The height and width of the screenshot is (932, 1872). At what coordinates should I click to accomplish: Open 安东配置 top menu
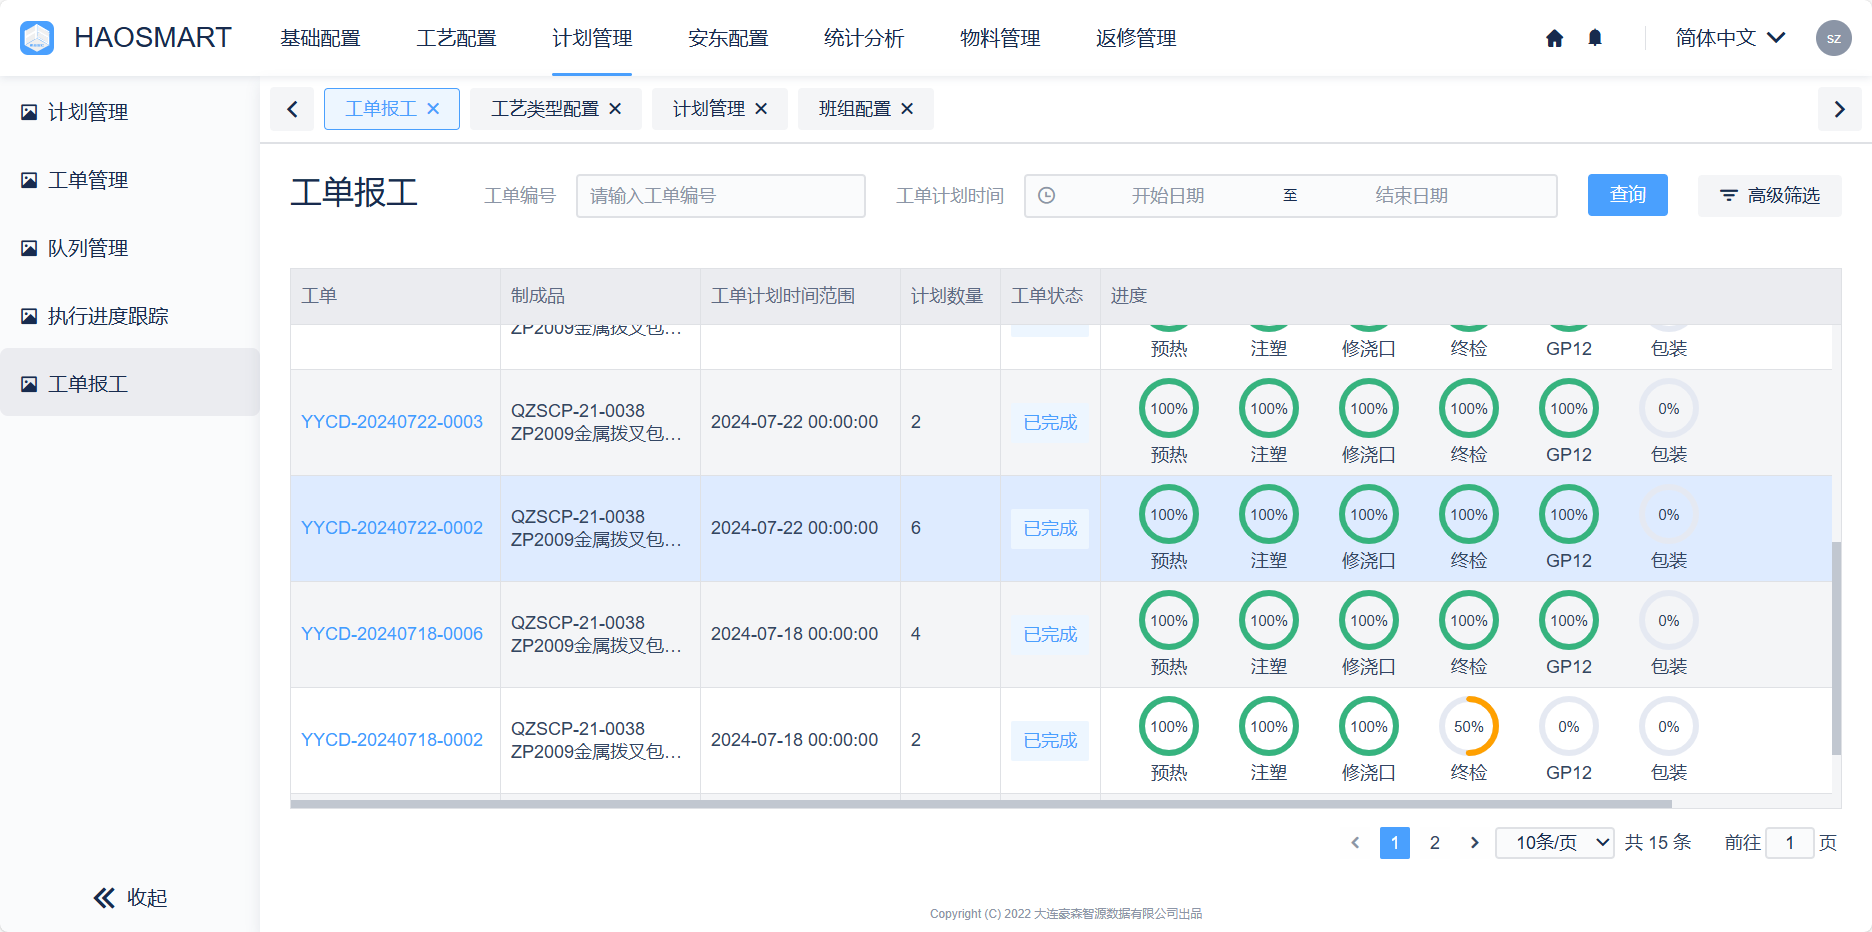728,38
